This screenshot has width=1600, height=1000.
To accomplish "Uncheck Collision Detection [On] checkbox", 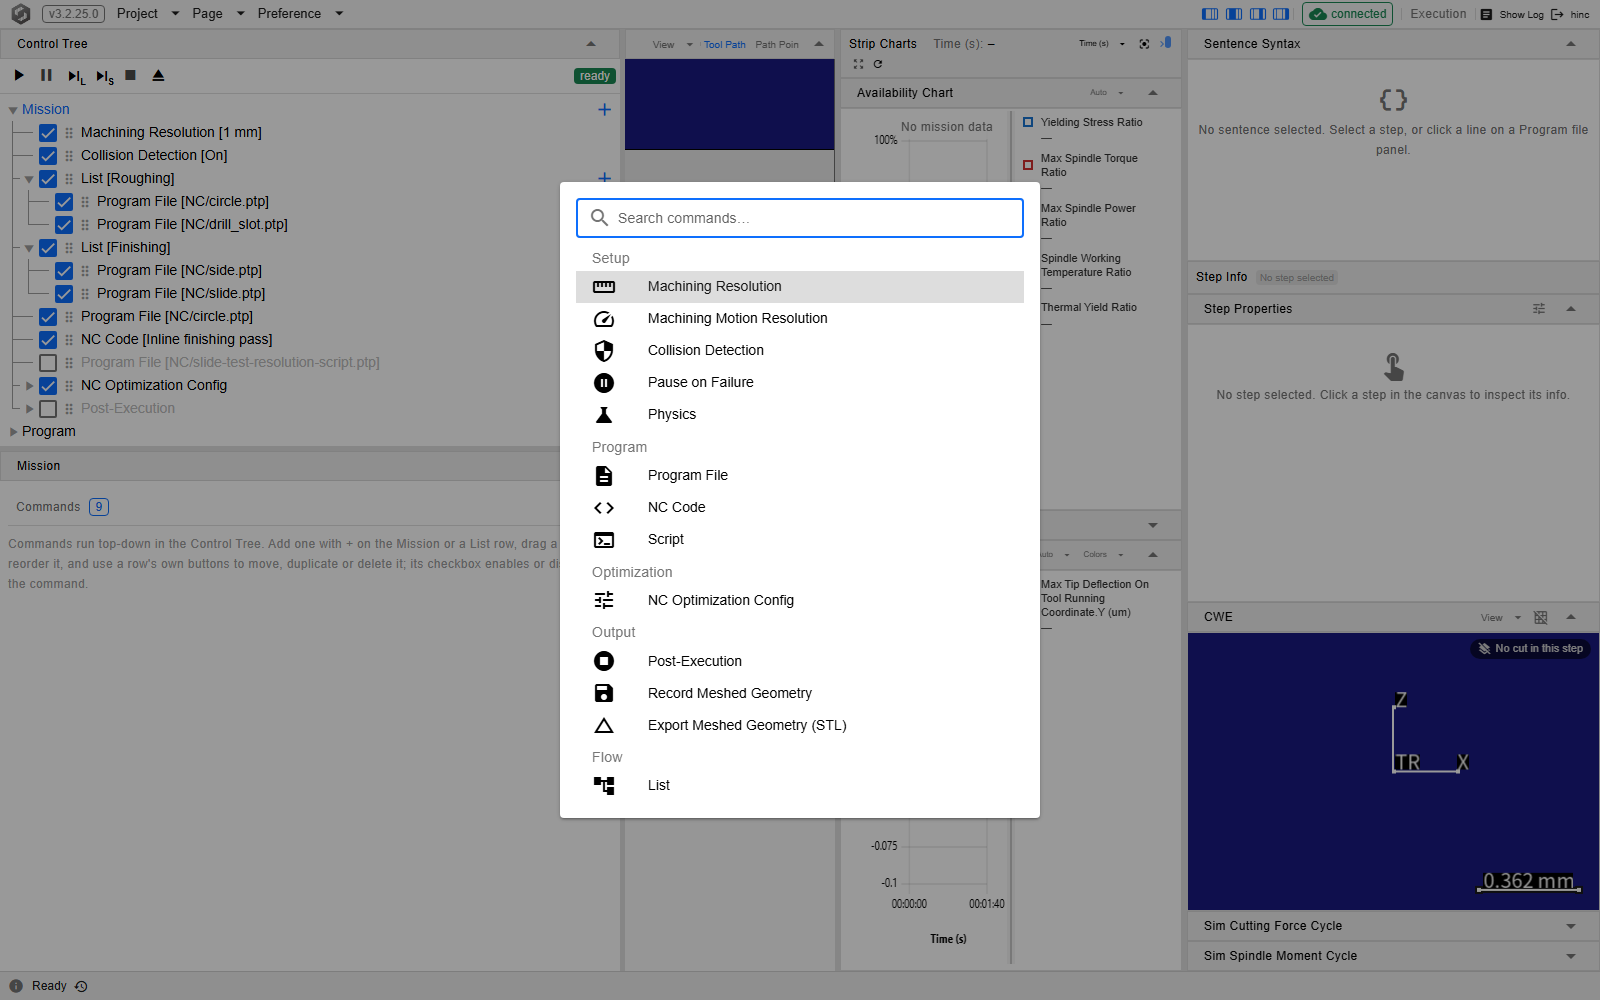I will pos(48,156).
